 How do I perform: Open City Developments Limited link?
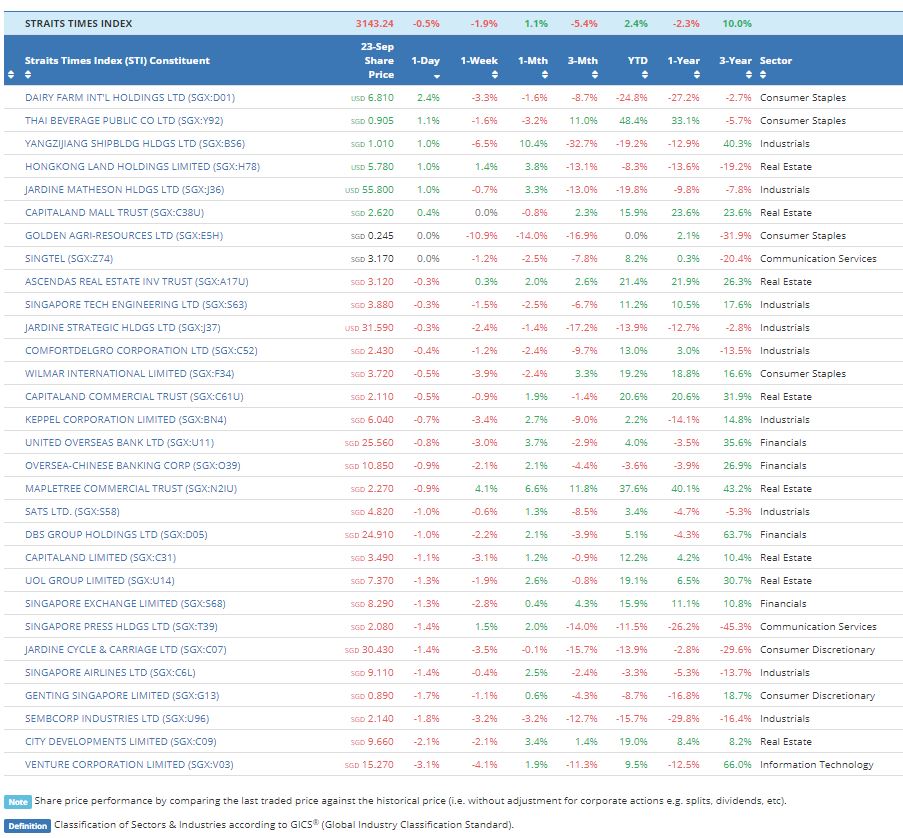click(x=120, y=742)
